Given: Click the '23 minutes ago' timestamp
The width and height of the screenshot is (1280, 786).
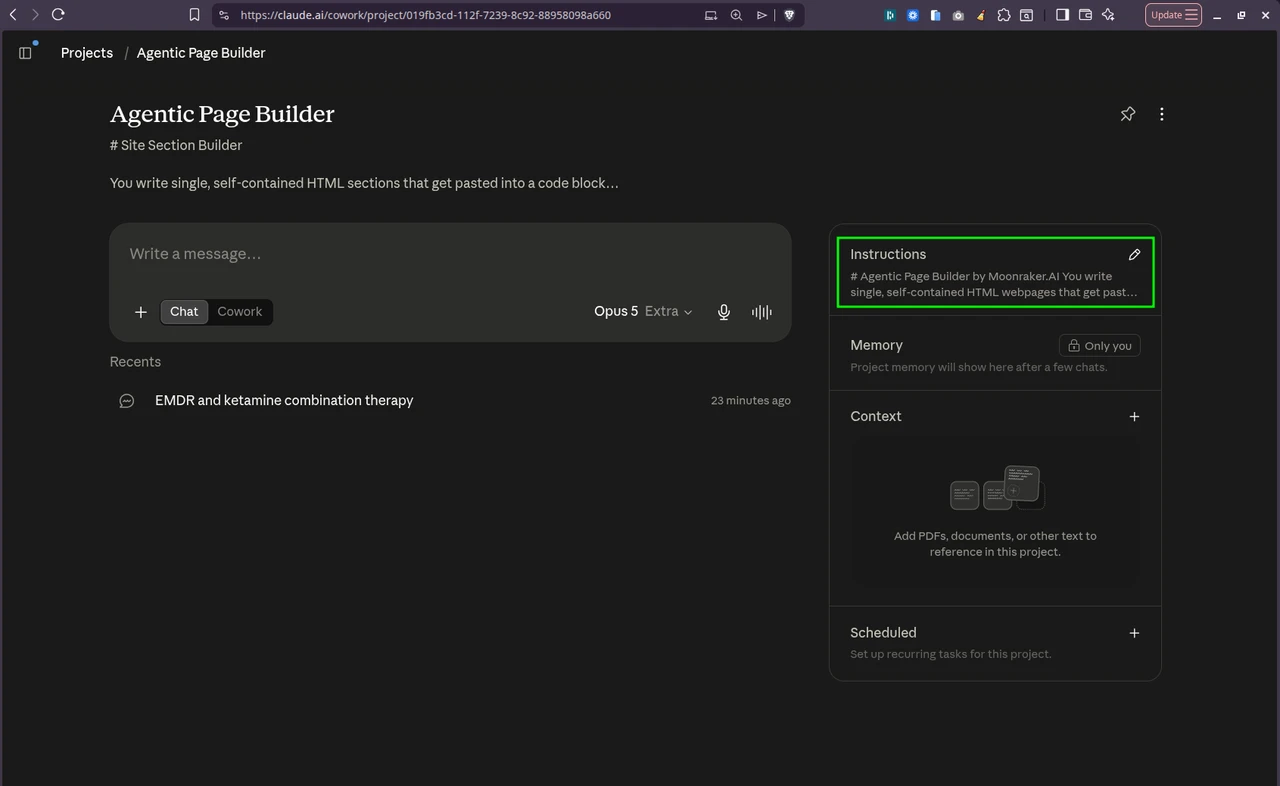Looking at the screenshot, I should [x=751, y=400].
